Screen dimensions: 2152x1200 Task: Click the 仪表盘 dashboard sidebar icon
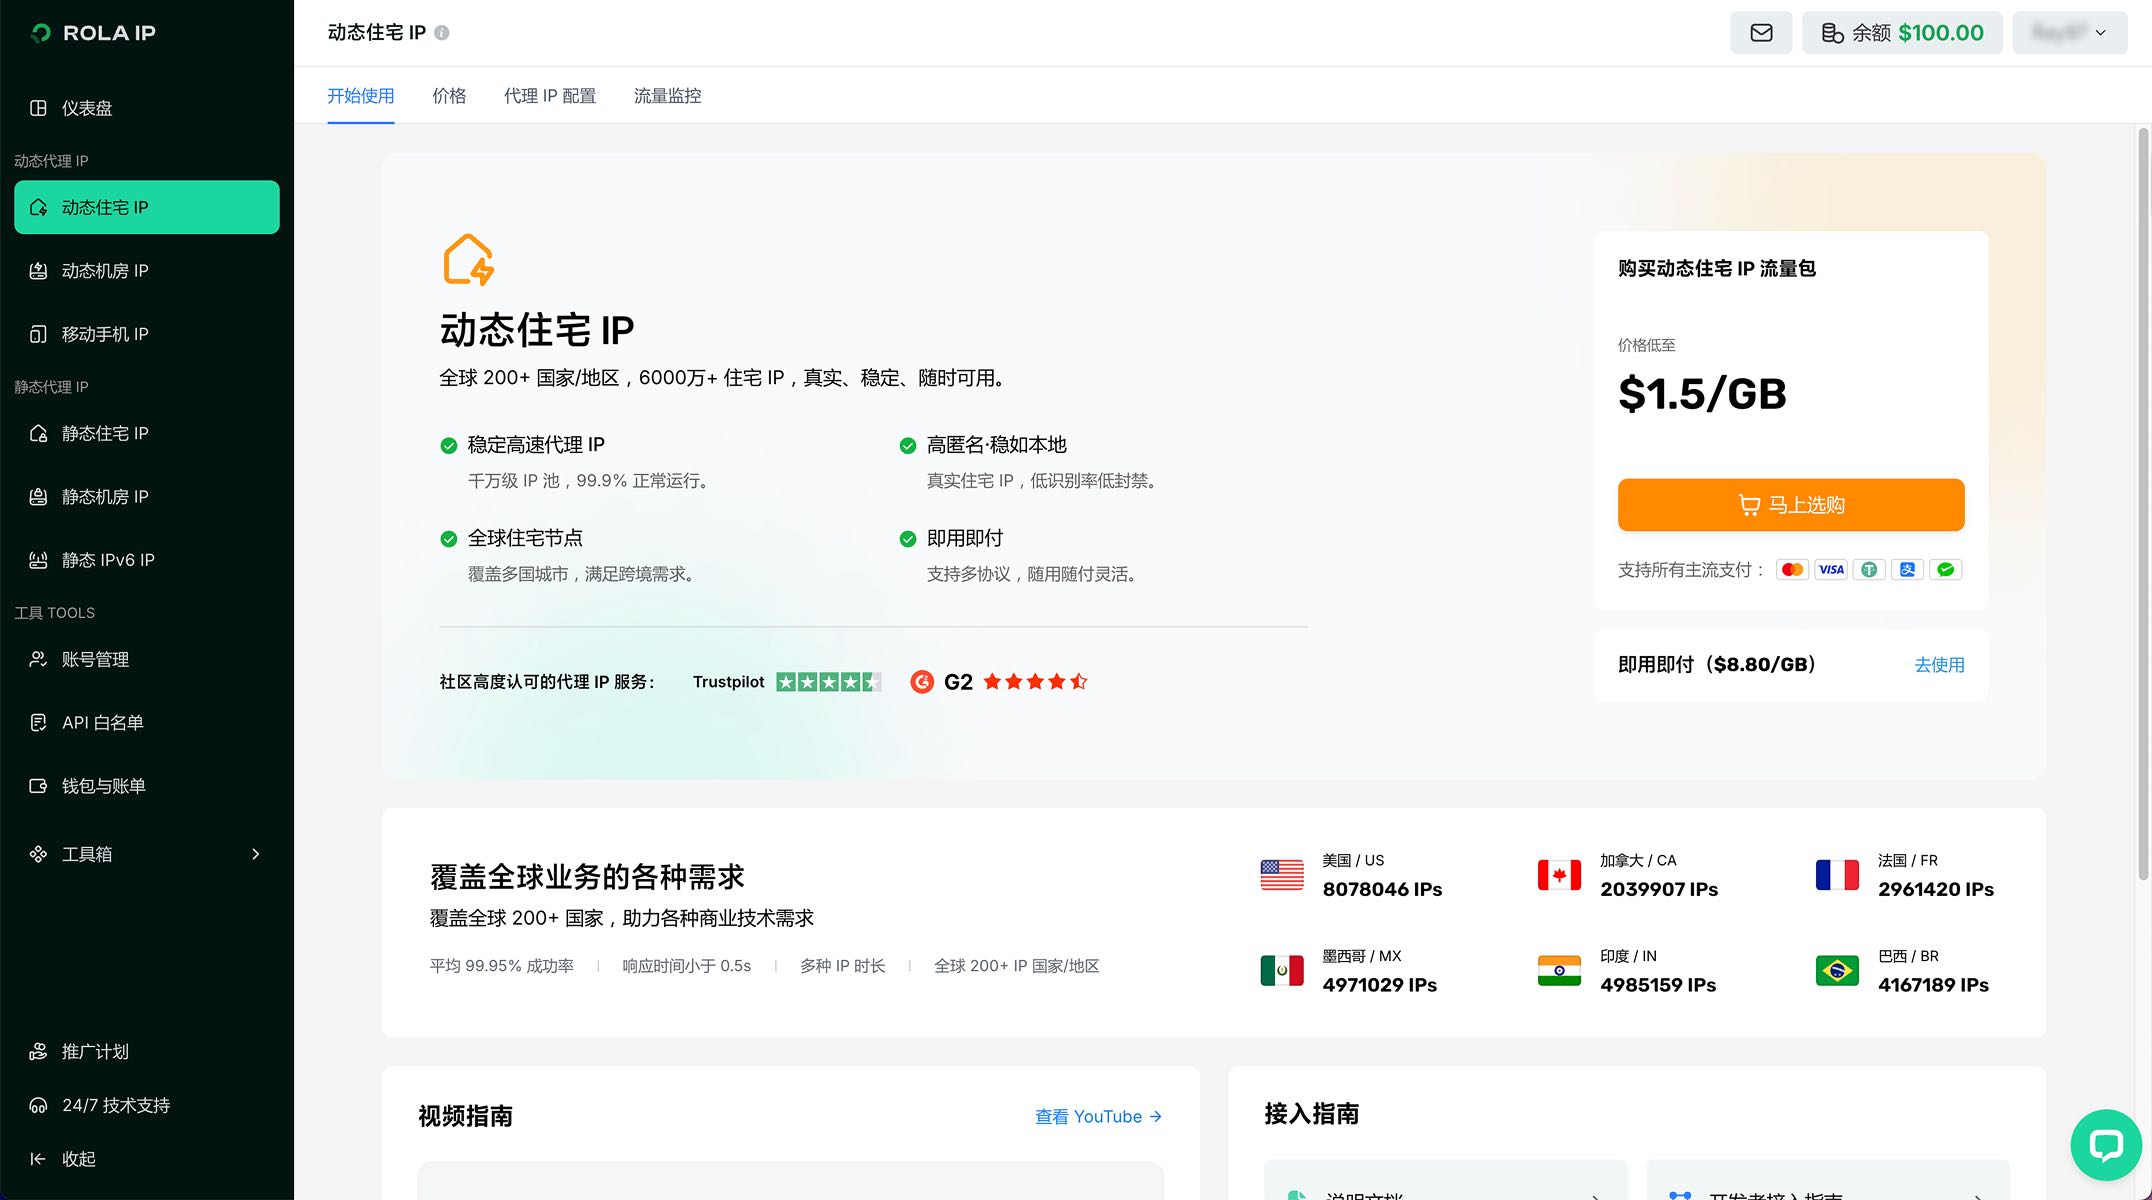(x=38, y=108)
